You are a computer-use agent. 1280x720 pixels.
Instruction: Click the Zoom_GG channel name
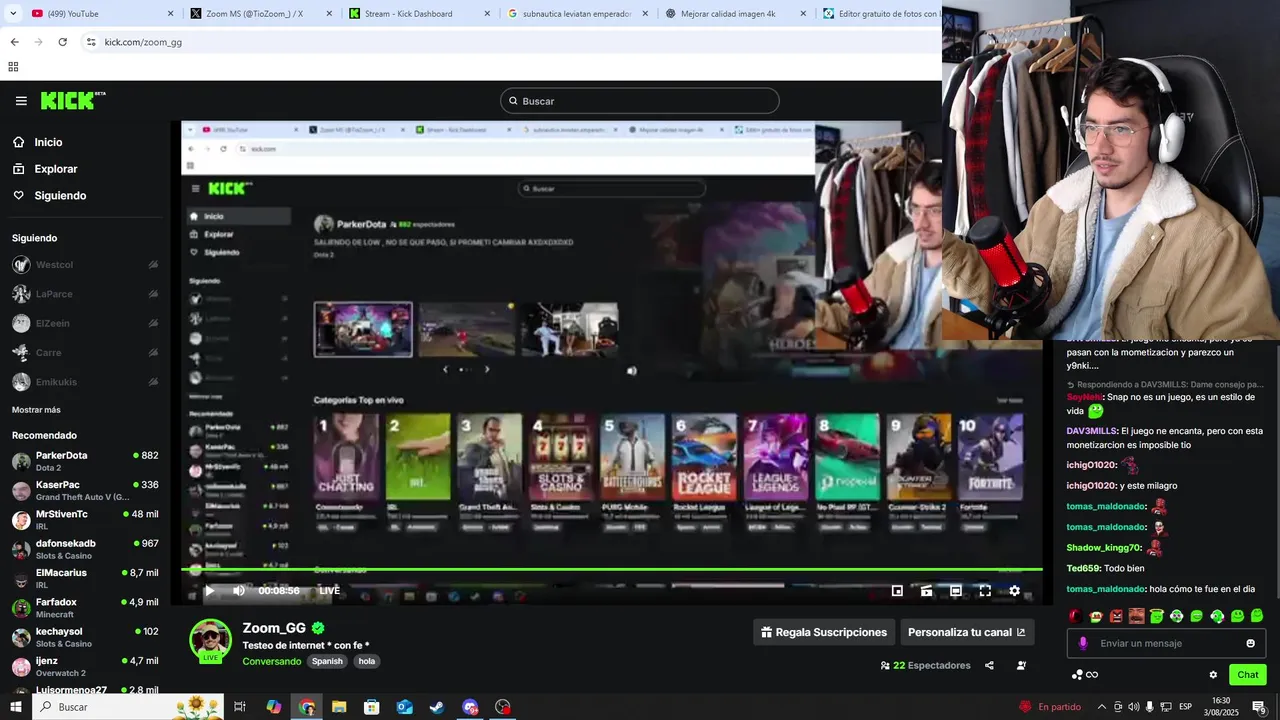click(x=274, y=628)
